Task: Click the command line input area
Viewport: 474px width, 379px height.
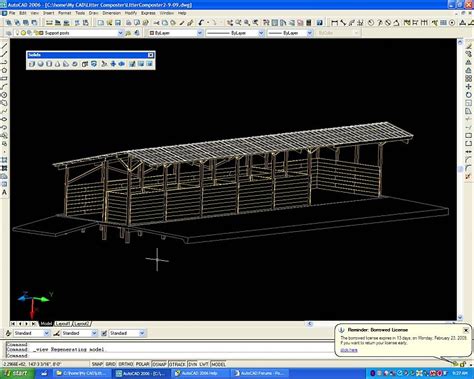Action: [170, 355]
